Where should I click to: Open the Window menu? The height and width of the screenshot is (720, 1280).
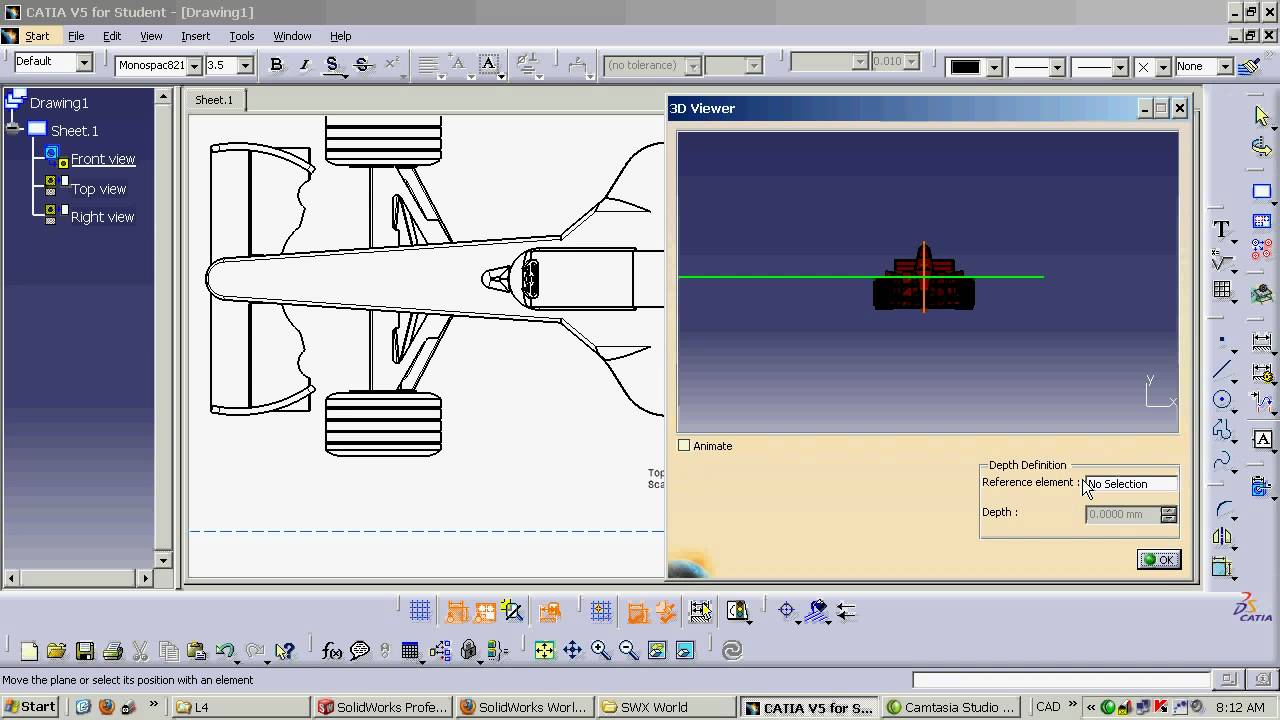coord(292,36)
